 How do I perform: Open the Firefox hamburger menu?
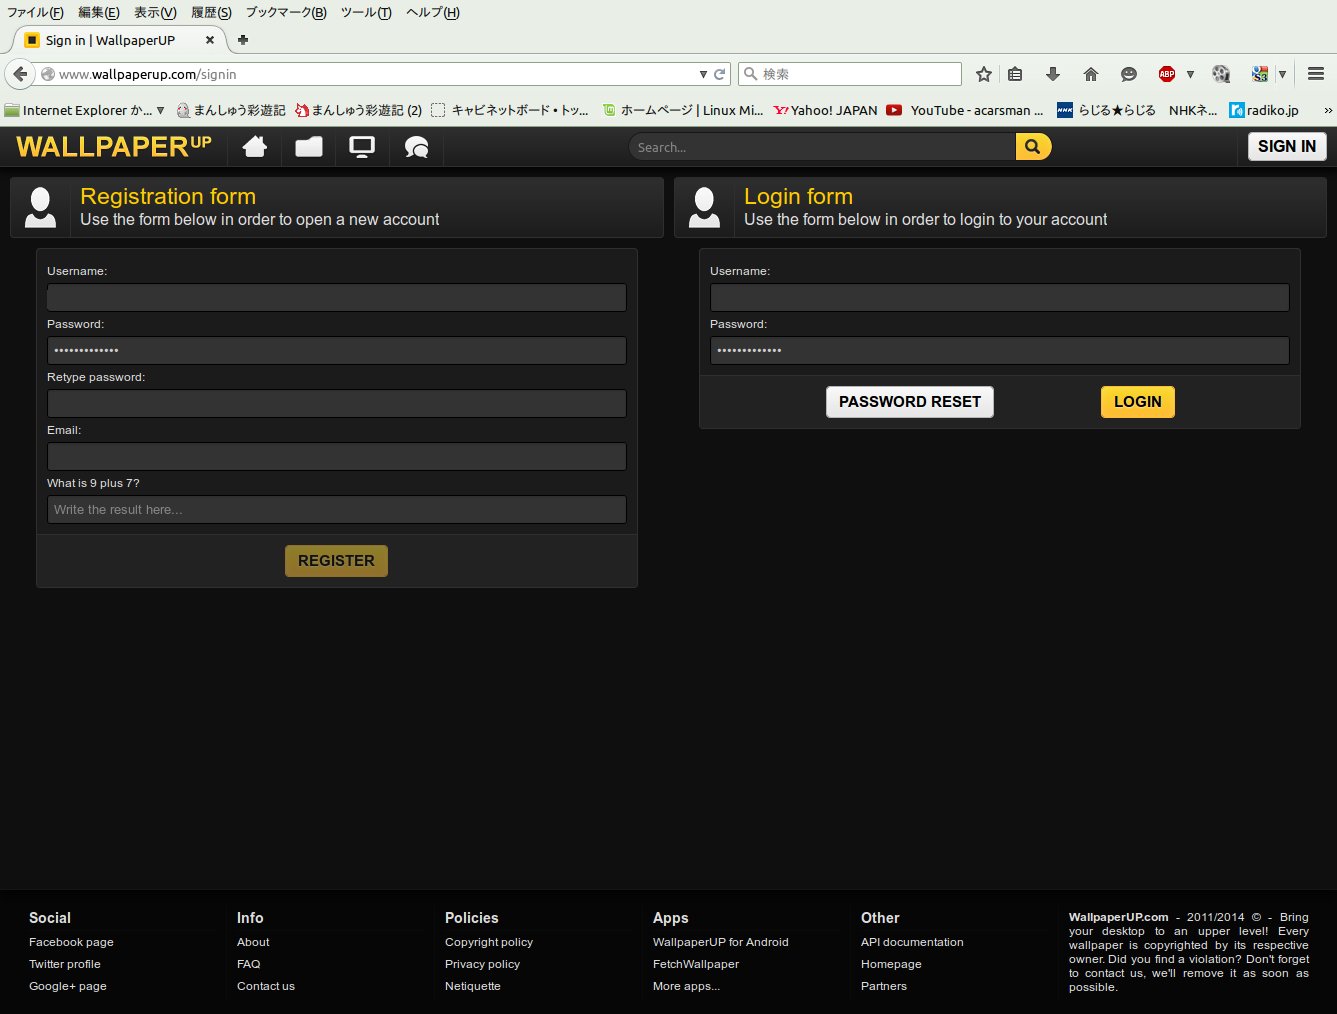[x=1316, y=74]
